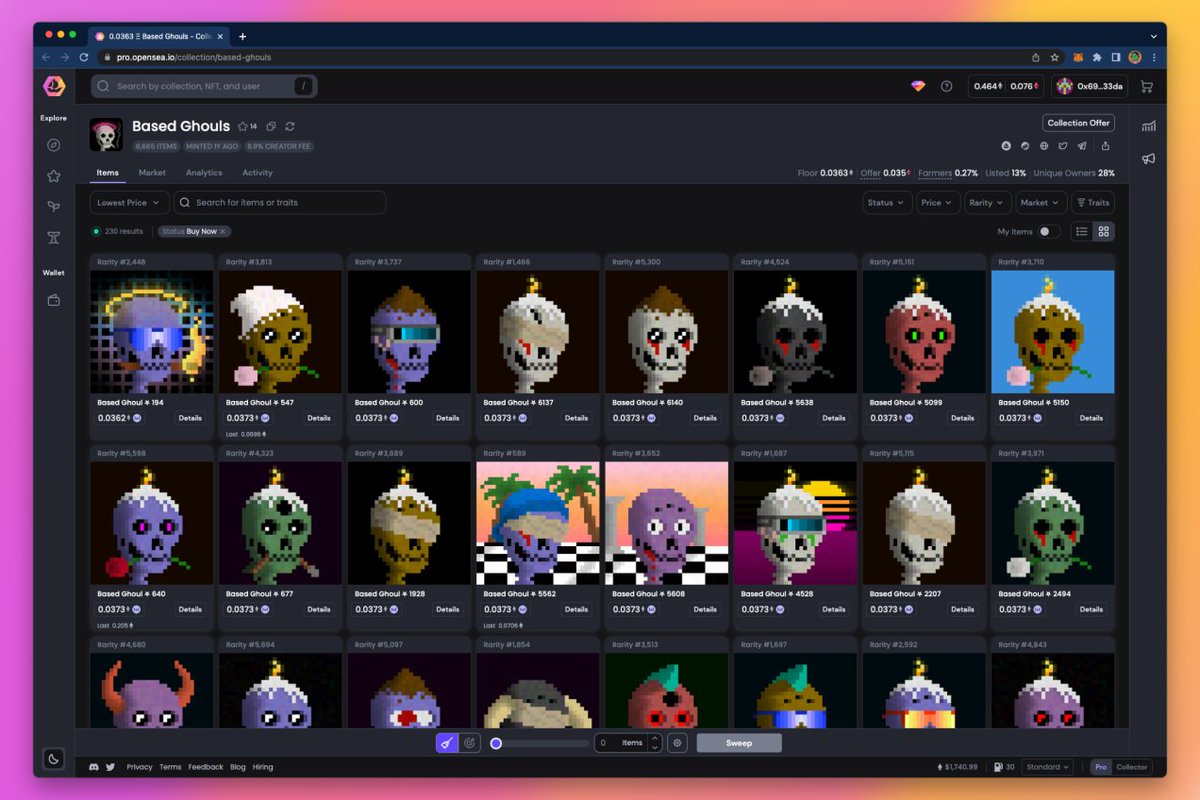
Task: Open the shopping cart in the top bar
Action: point(1147,86)
